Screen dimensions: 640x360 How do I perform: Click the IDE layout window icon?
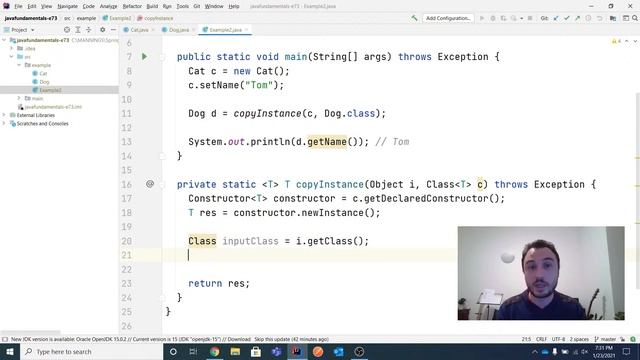(x=626, y=18)
